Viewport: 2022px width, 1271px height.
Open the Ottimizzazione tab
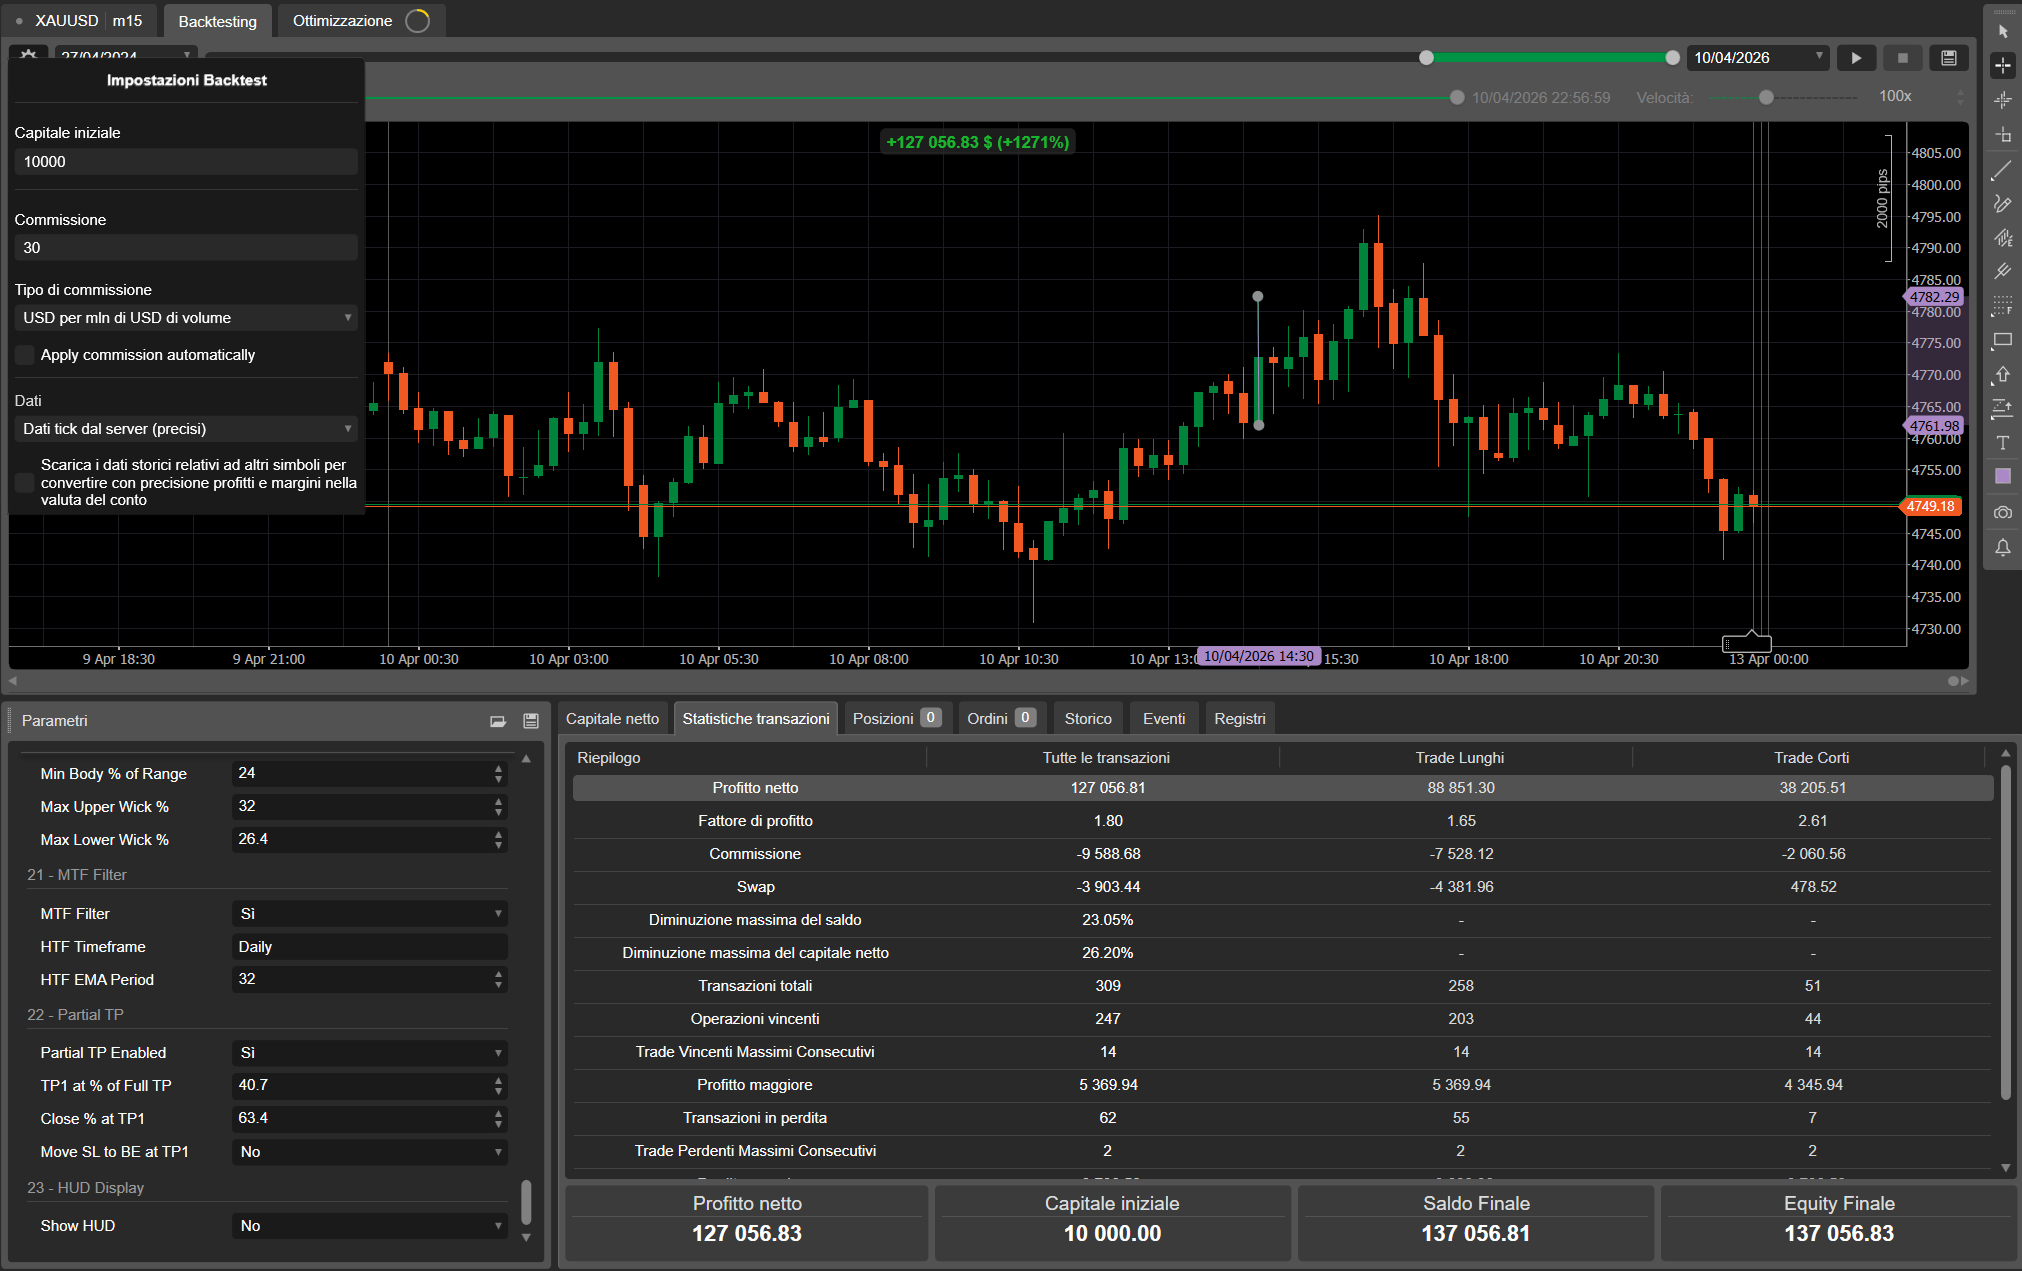click(341, 20)
